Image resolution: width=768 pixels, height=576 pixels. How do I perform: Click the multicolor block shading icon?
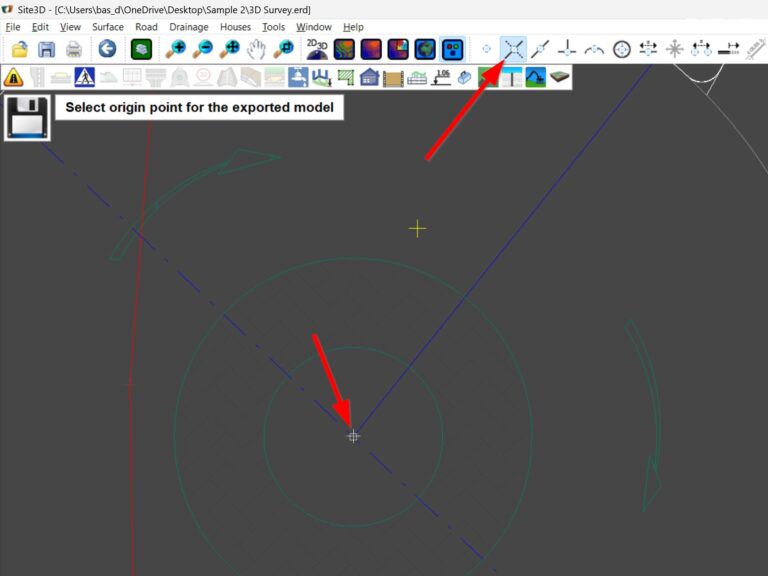tap(398, 49)
